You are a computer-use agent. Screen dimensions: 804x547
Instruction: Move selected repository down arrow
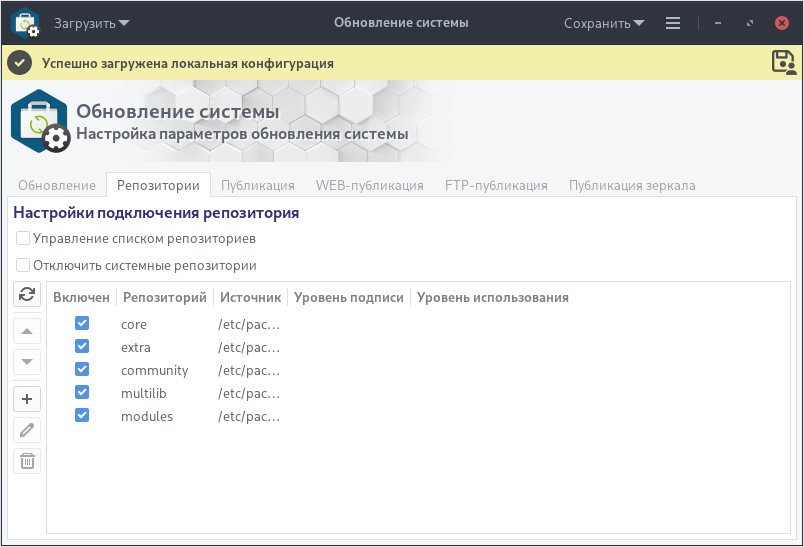[27, 362]
